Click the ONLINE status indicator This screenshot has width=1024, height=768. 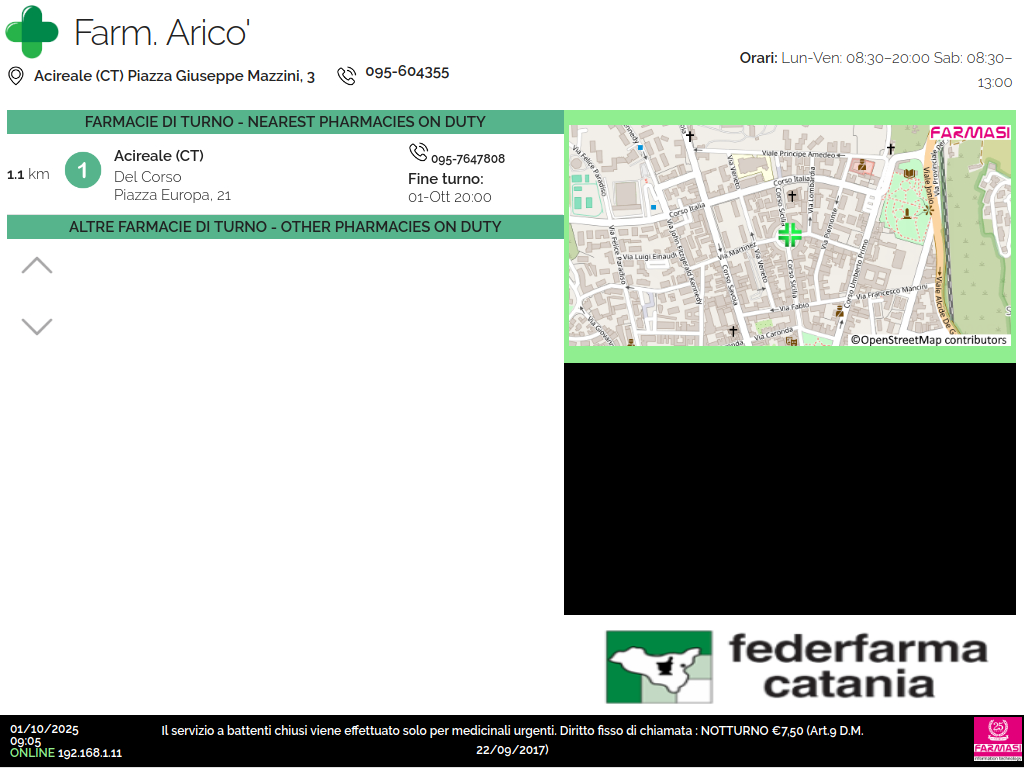[x=32, y=753]
